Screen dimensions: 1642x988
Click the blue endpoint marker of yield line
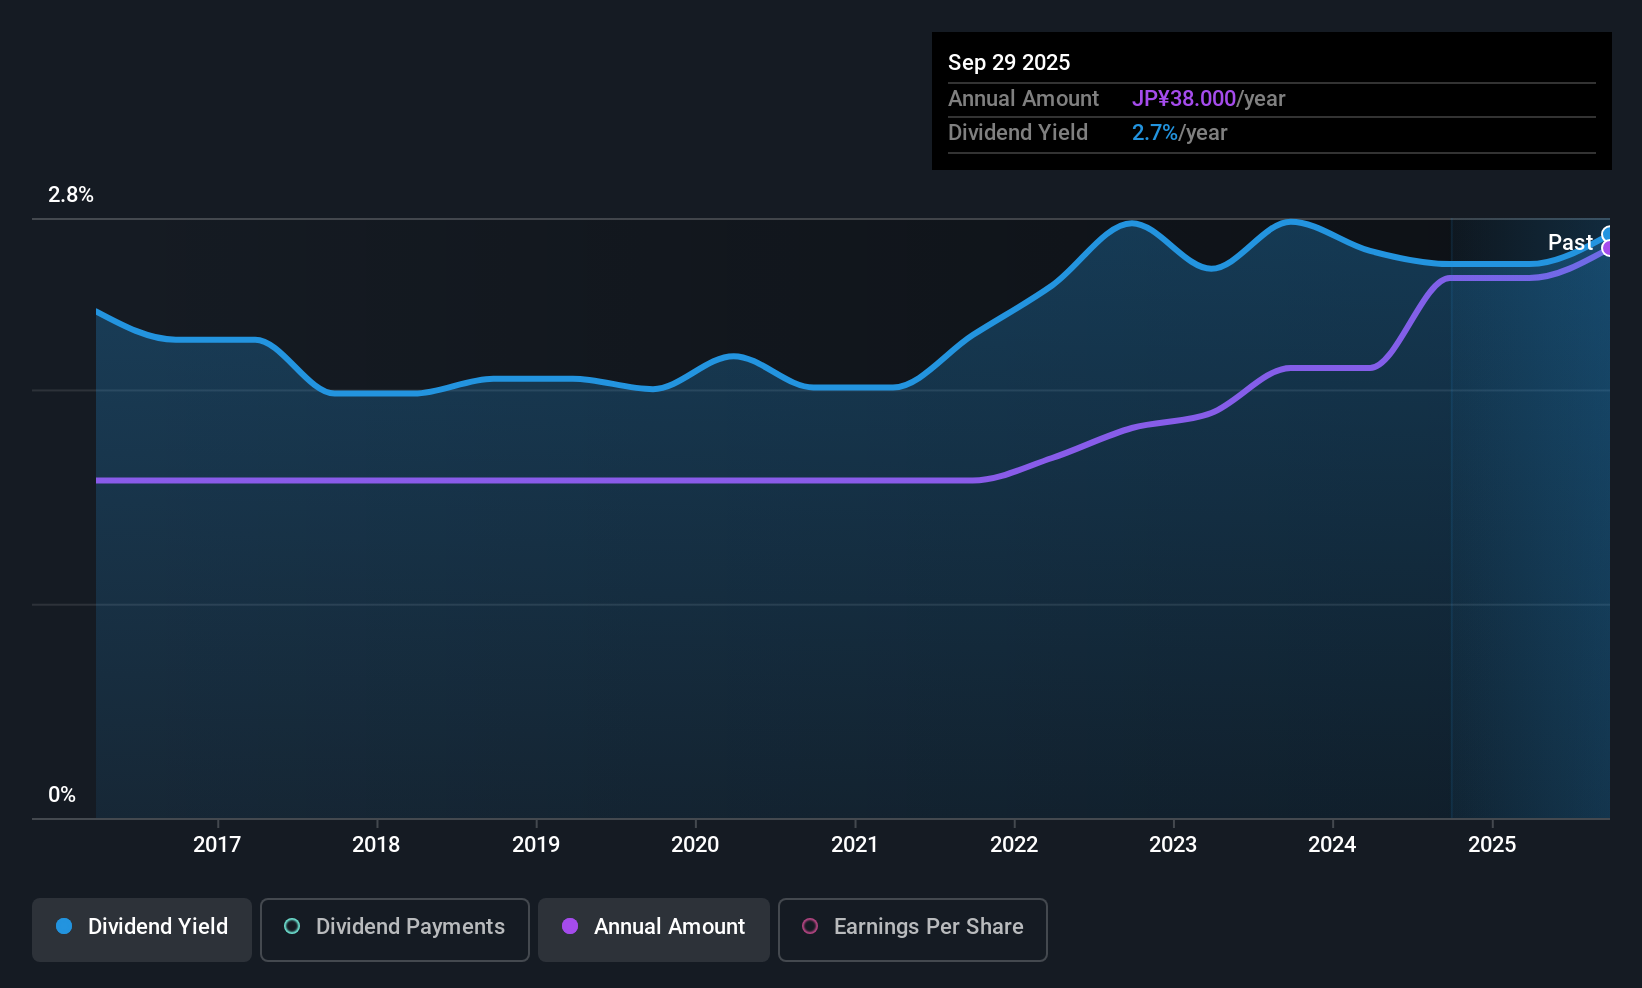click(x=1608, y=235)
